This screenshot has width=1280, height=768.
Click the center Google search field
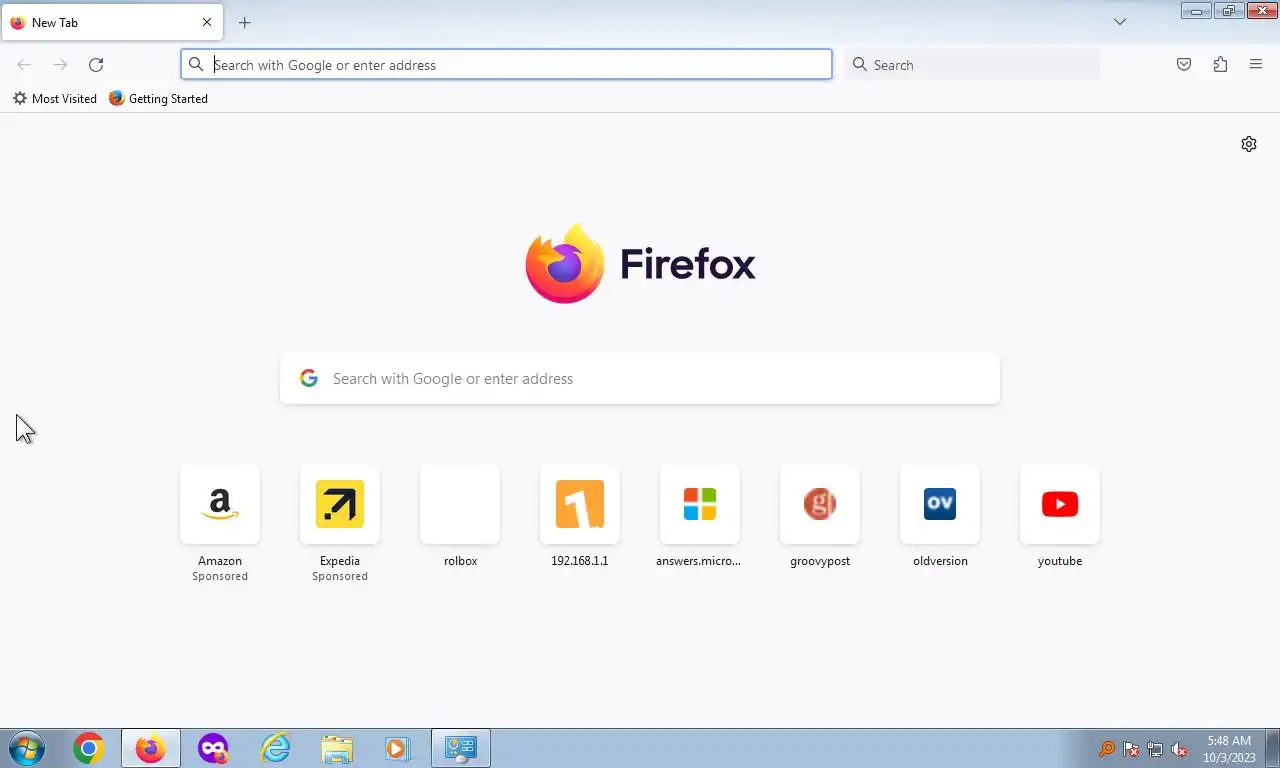coord(640,379)
